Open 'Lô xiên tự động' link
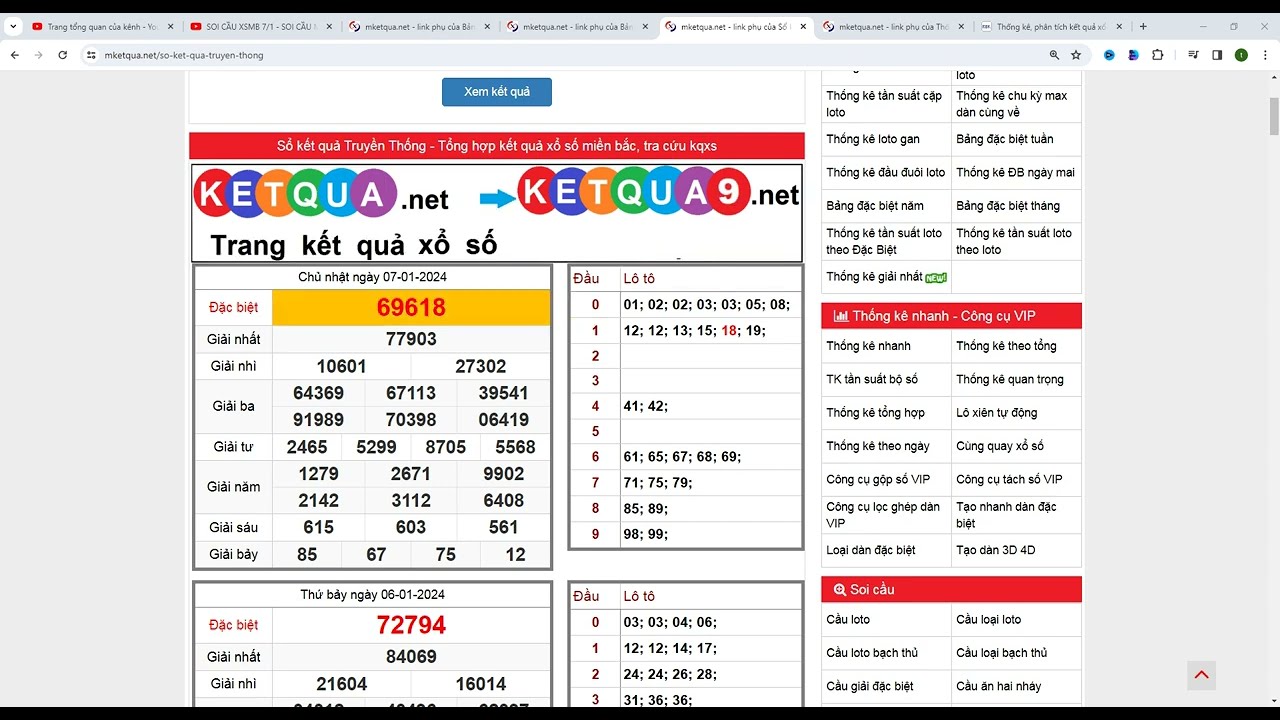 tap(996, 413)
